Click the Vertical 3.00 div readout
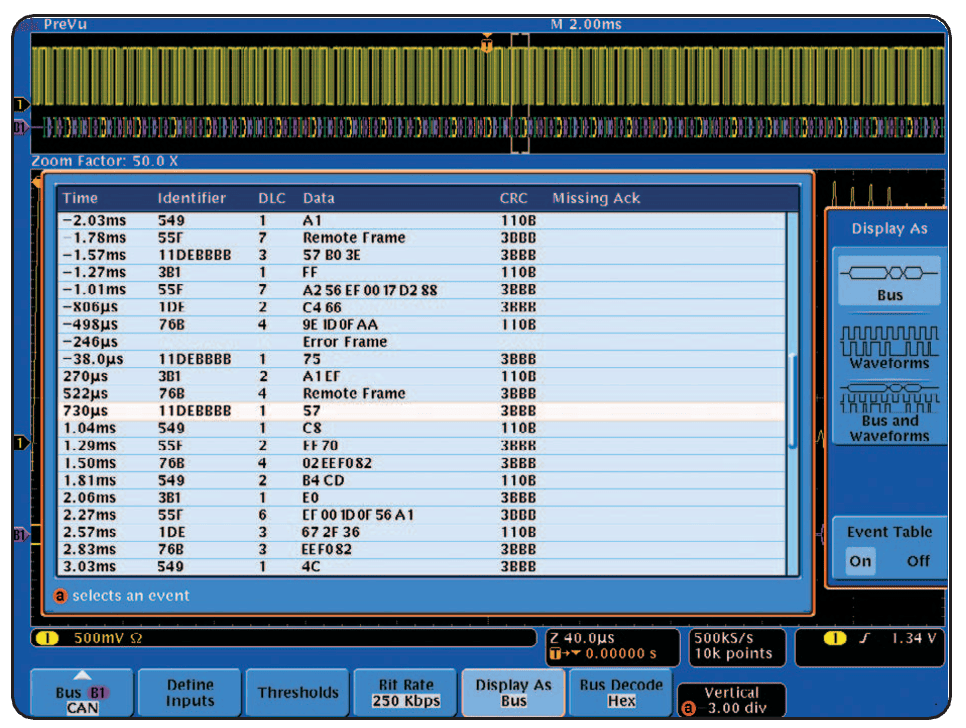Screen dimensions: 966x728 731,700
